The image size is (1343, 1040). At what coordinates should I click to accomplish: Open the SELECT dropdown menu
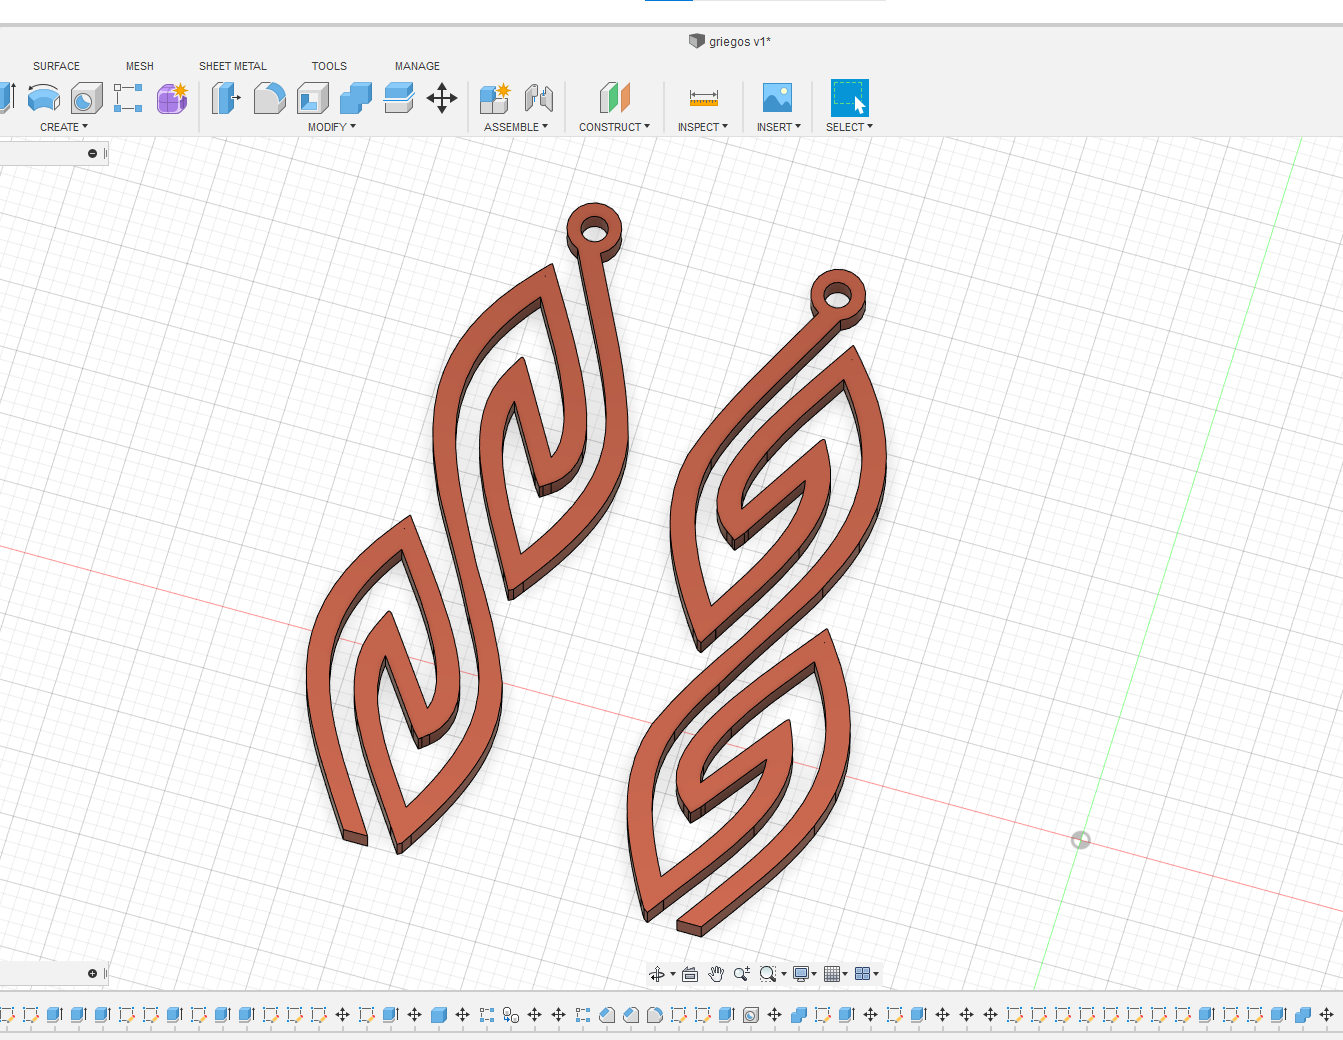[850, 127]
